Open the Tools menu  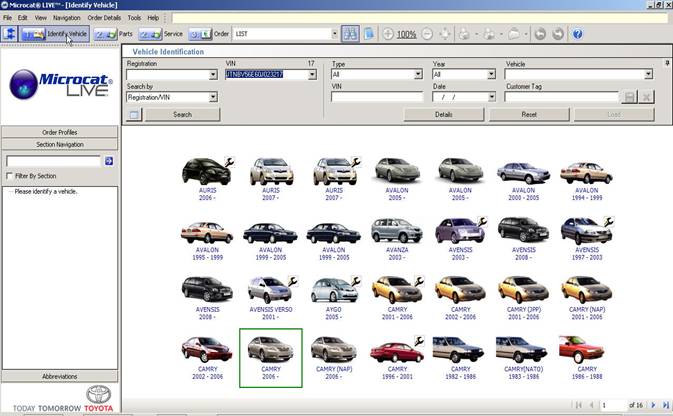click(134, 18)
